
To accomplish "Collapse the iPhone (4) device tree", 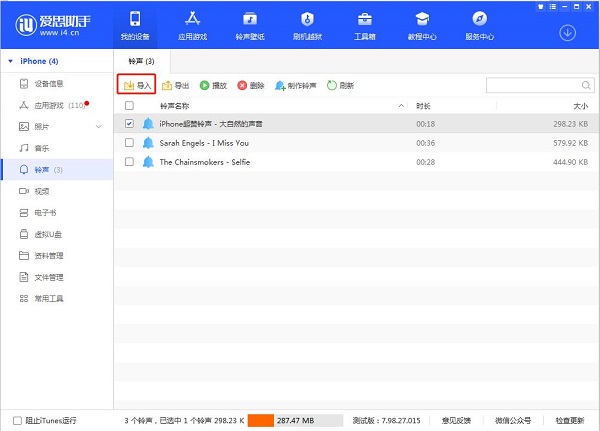I will pyautogui.click(x=10, y=61).
